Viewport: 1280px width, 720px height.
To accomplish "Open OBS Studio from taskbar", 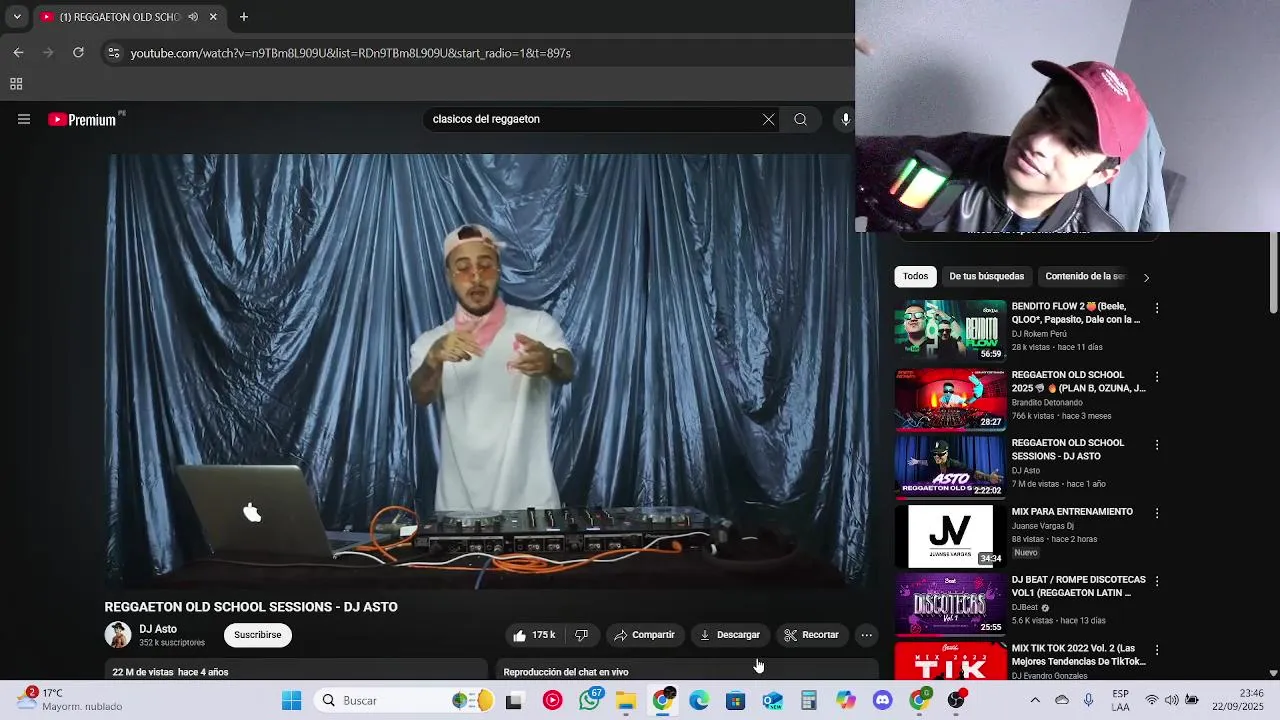I will click(956, 701).
